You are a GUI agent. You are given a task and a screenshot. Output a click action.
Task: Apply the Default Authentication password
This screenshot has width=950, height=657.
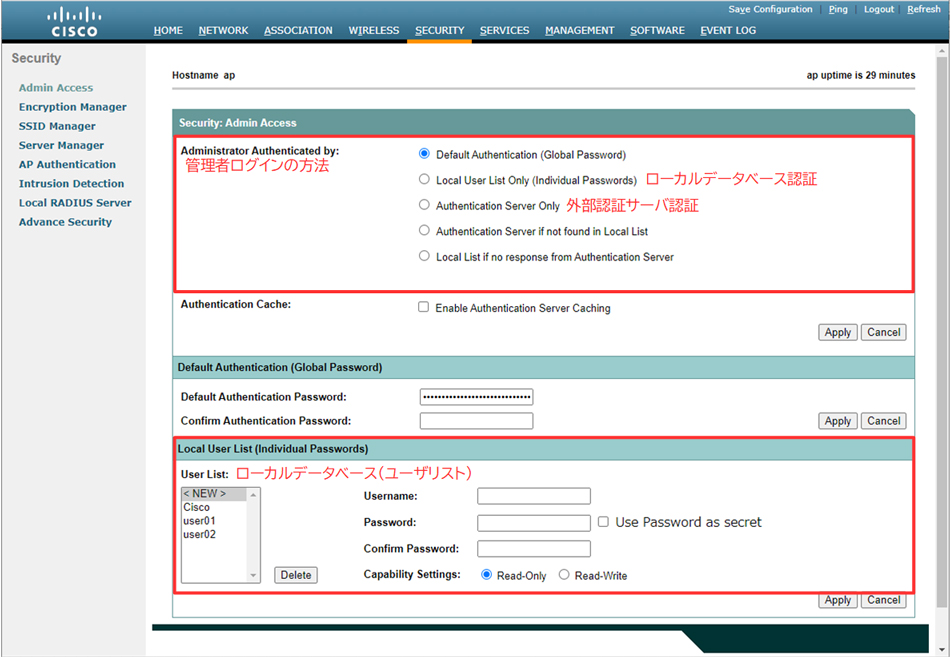[x=837, y=421]
